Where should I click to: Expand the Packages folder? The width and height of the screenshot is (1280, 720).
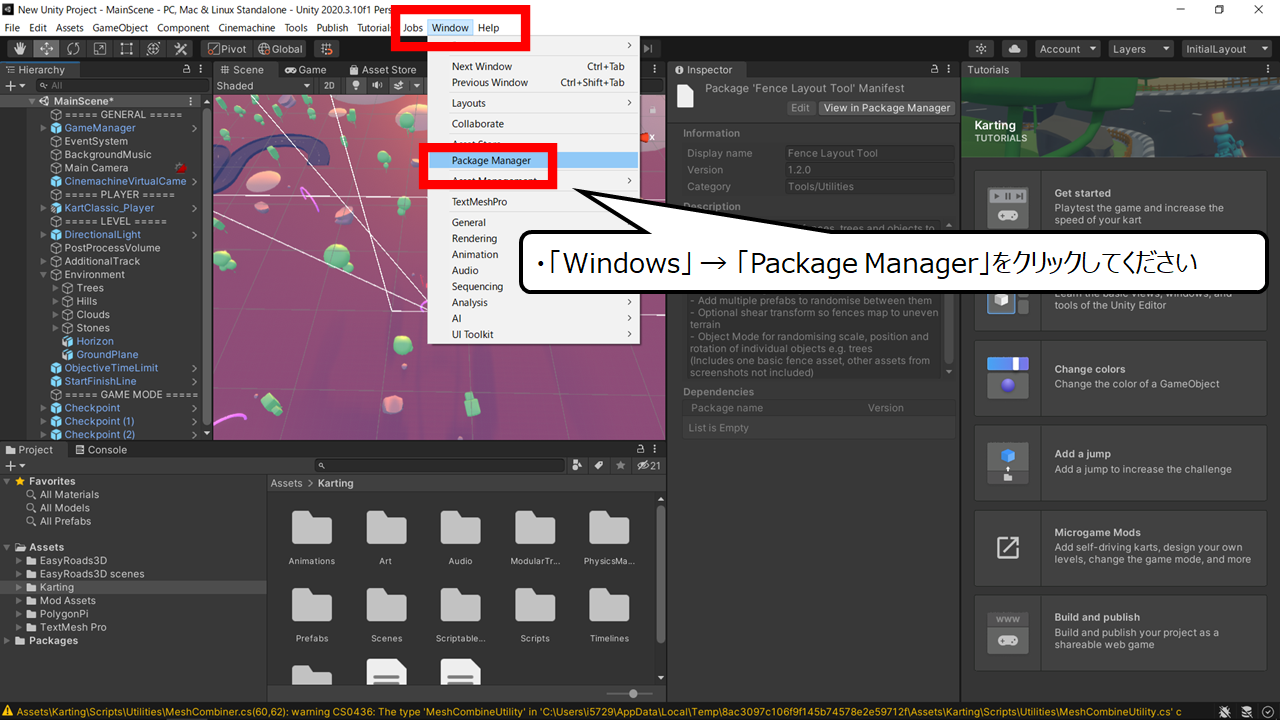coord(8,641)
